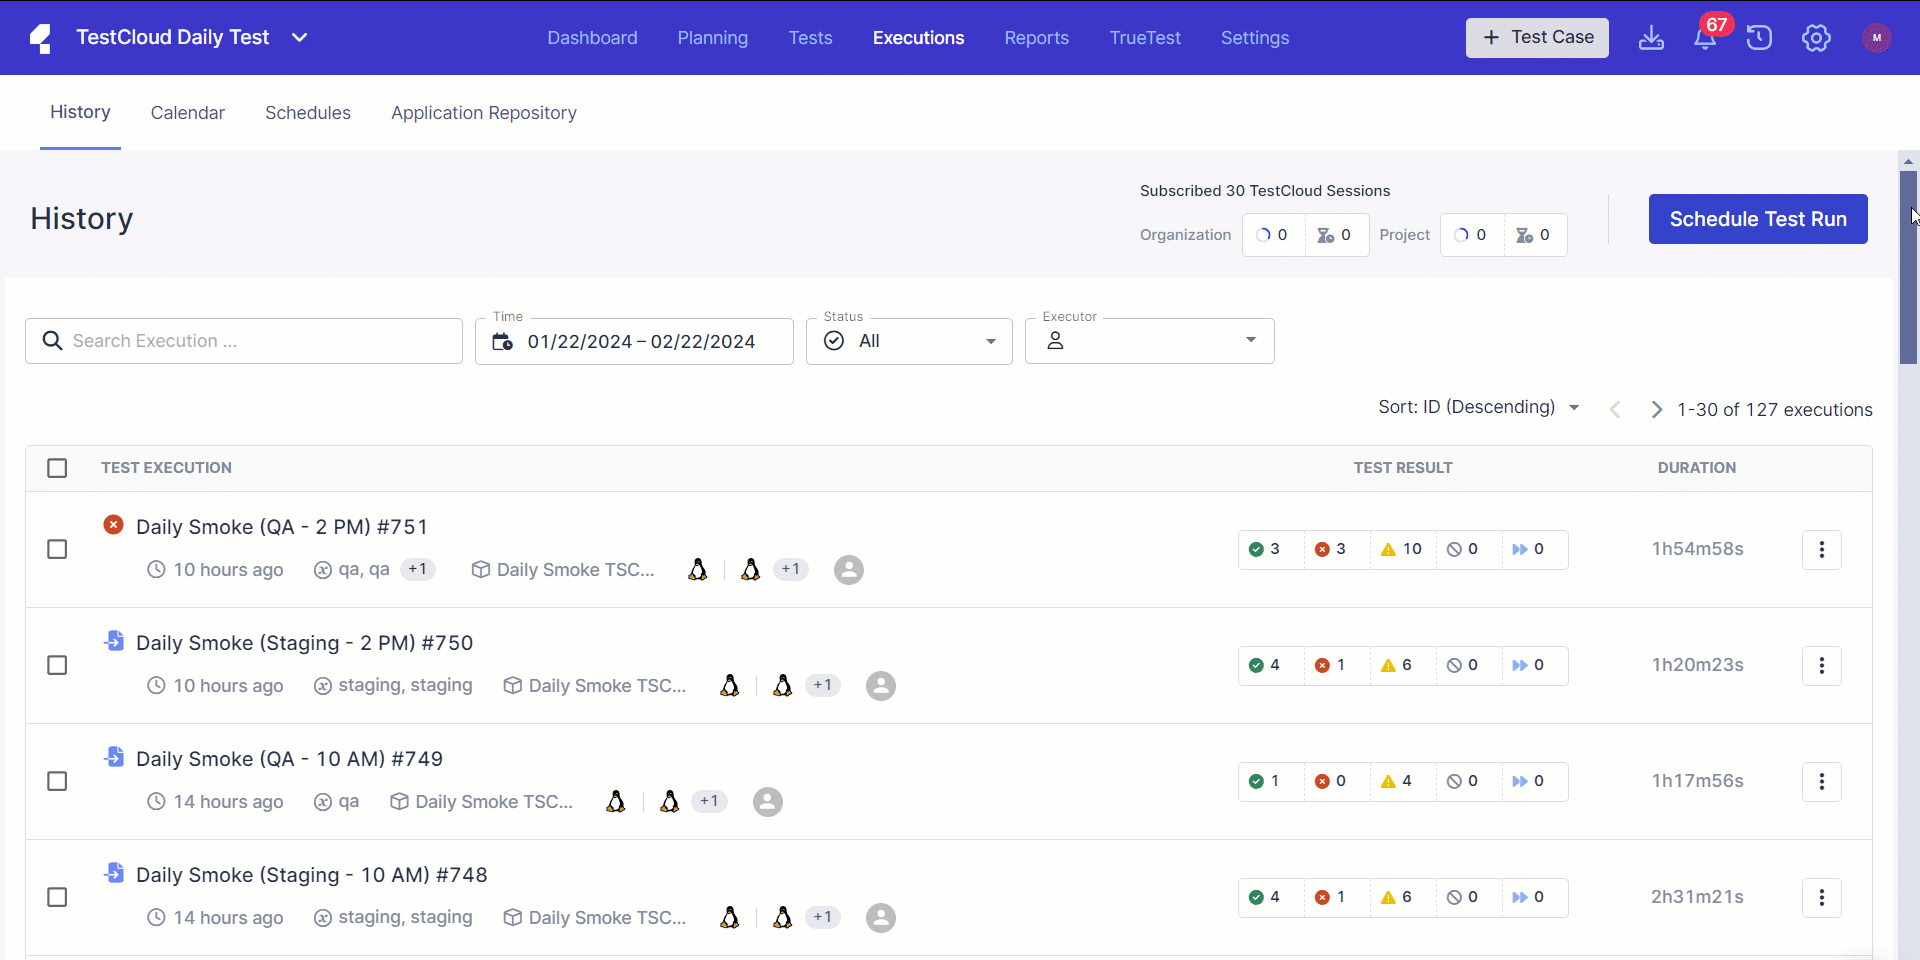Open Daily Smoke (QA - 2 PM) #751
This screenshot has height=960, width=1920.
tap(282, 527)
